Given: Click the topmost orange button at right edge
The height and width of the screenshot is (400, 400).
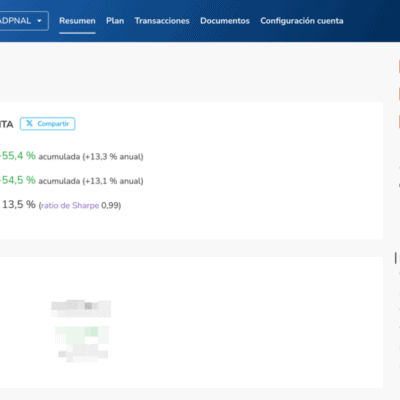Looking at the screenshot, I should point(399,66).
